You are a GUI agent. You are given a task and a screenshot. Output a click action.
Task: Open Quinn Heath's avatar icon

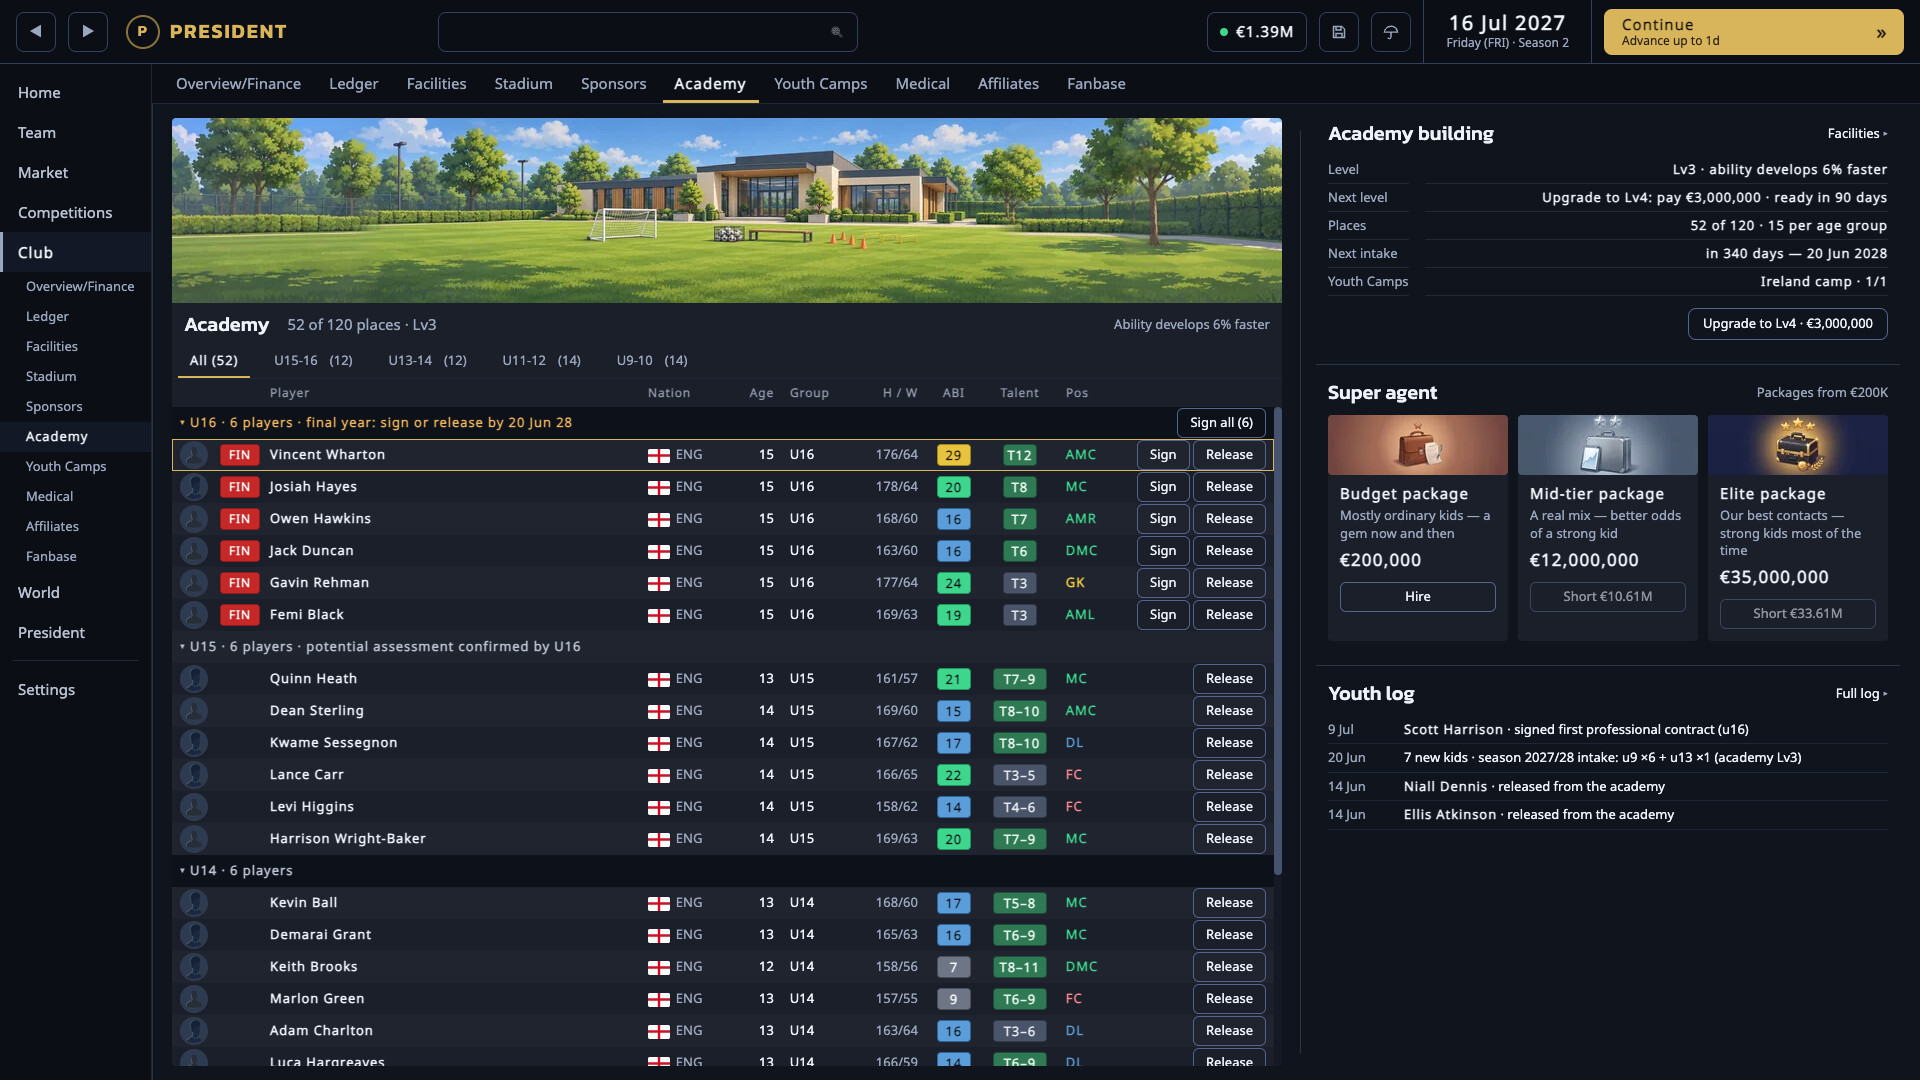click(194, 679)
